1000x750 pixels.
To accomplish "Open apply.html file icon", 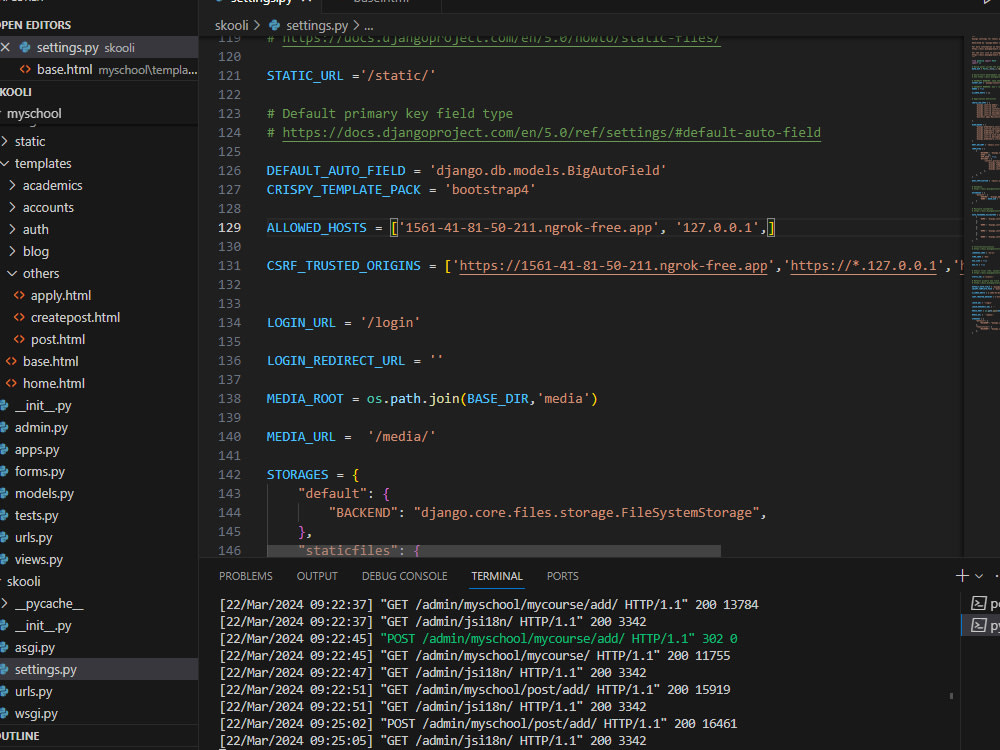I will tap(19, 295).
